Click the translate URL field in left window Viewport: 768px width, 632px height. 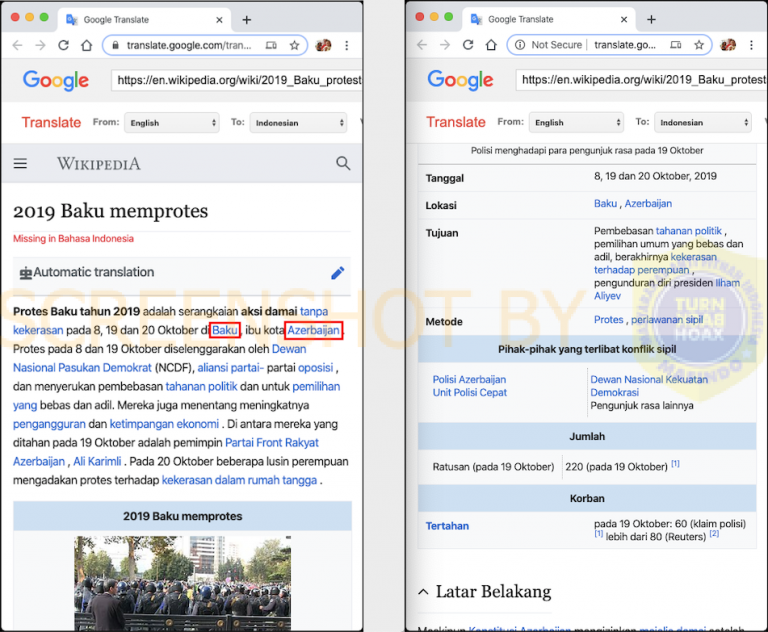coord(237,80)
